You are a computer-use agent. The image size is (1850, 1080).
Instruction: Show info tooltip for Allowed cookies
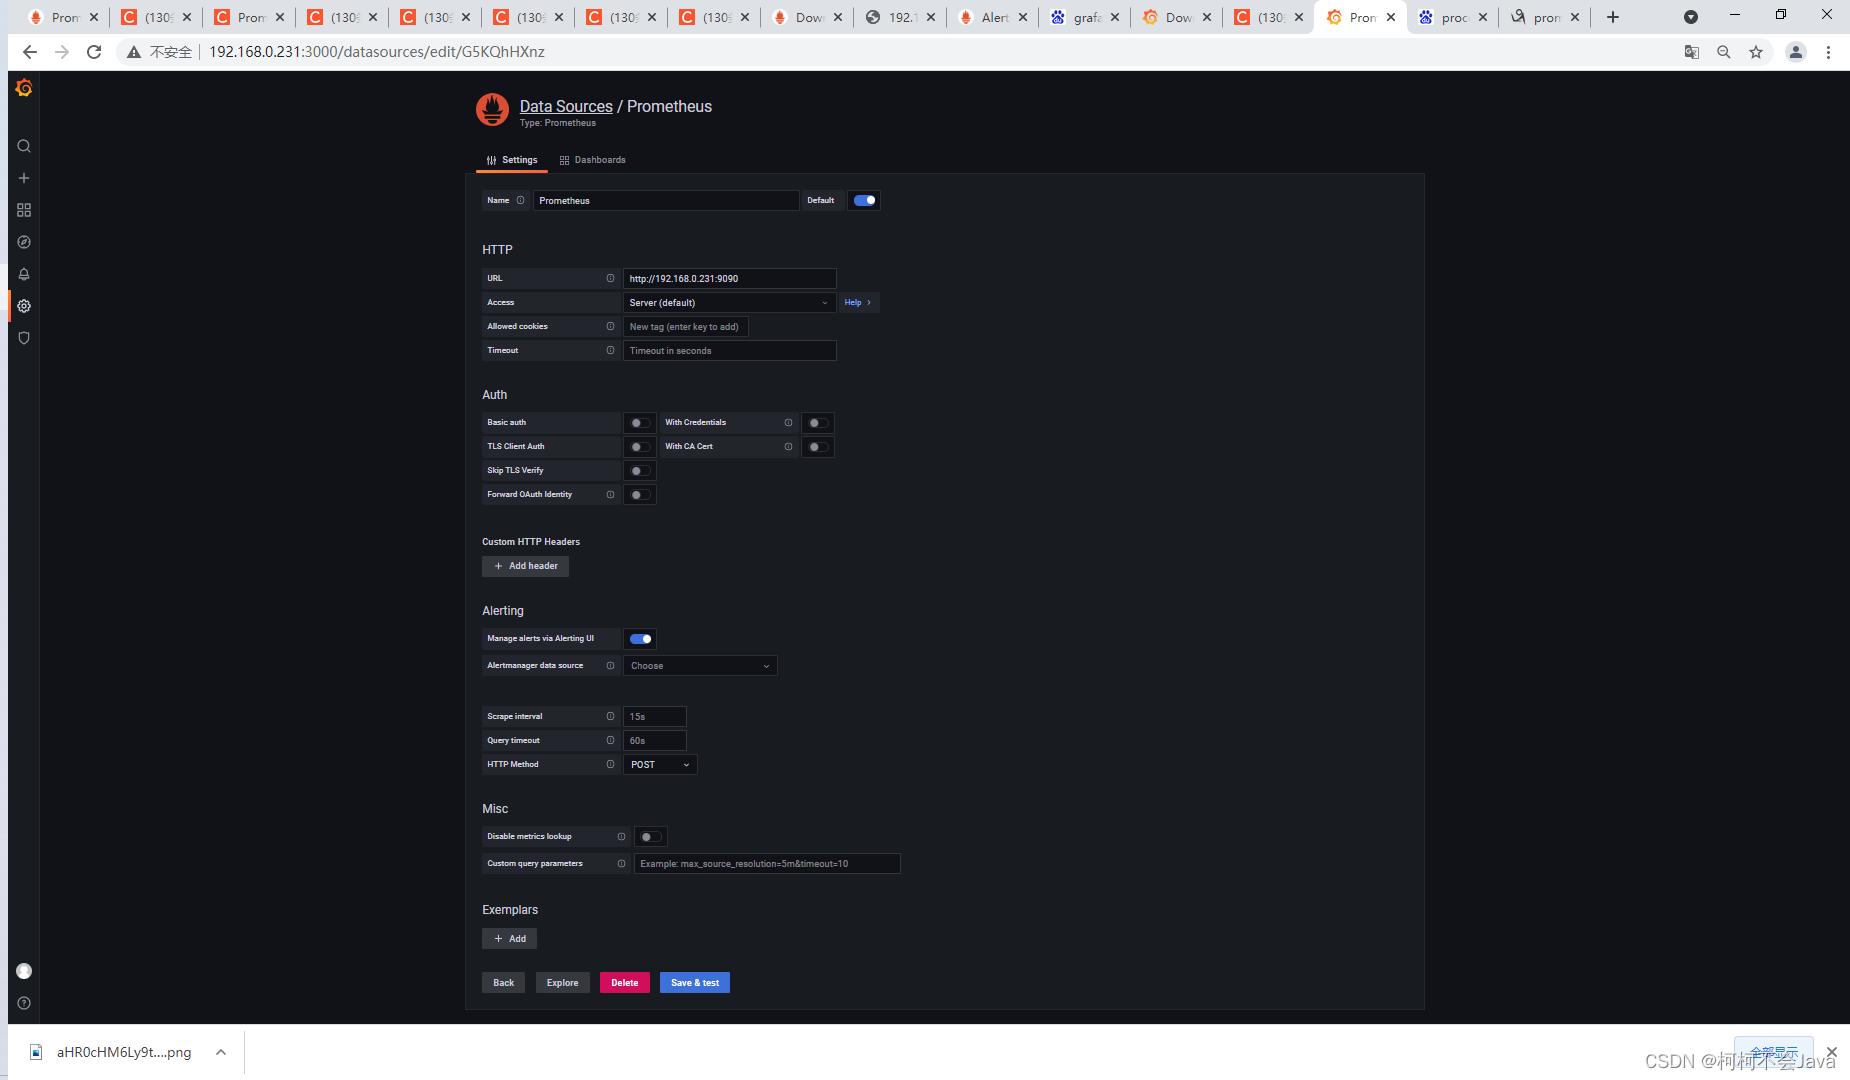[610, 326]
